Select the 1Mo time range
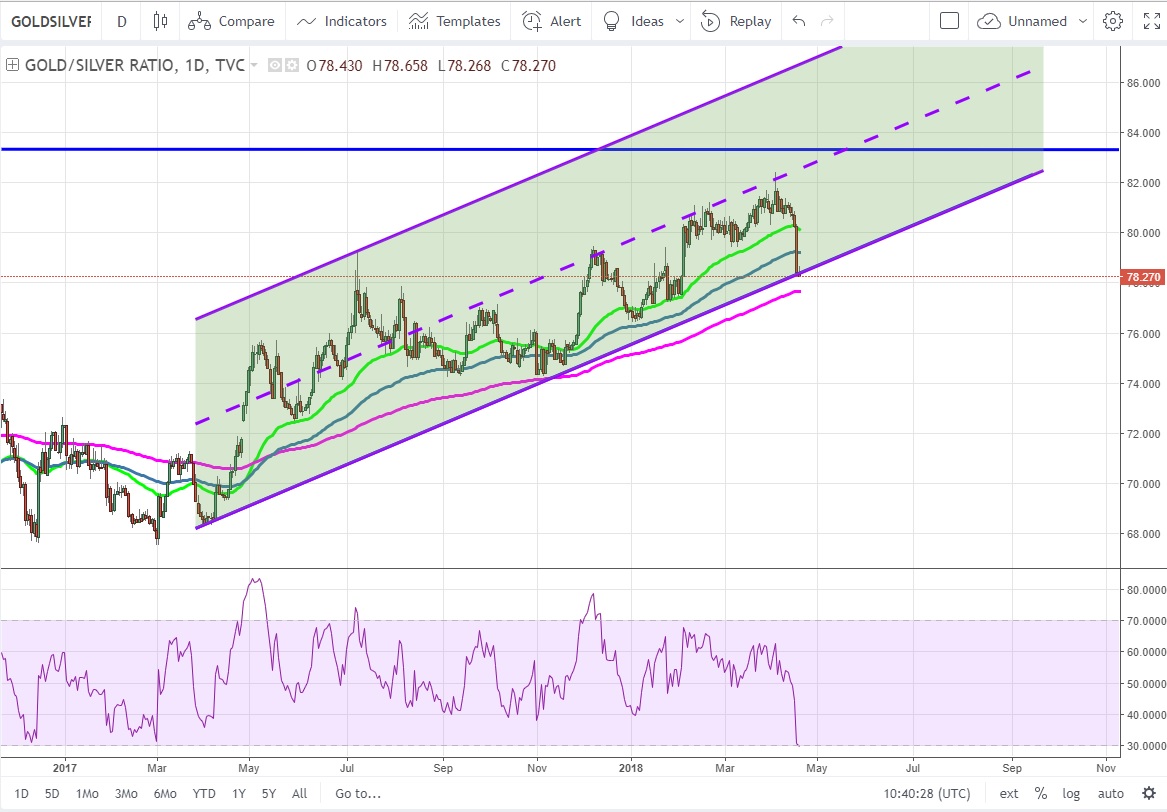This screenshot has width=1167, height=812. pyautogui.click(x=87, y=793)
